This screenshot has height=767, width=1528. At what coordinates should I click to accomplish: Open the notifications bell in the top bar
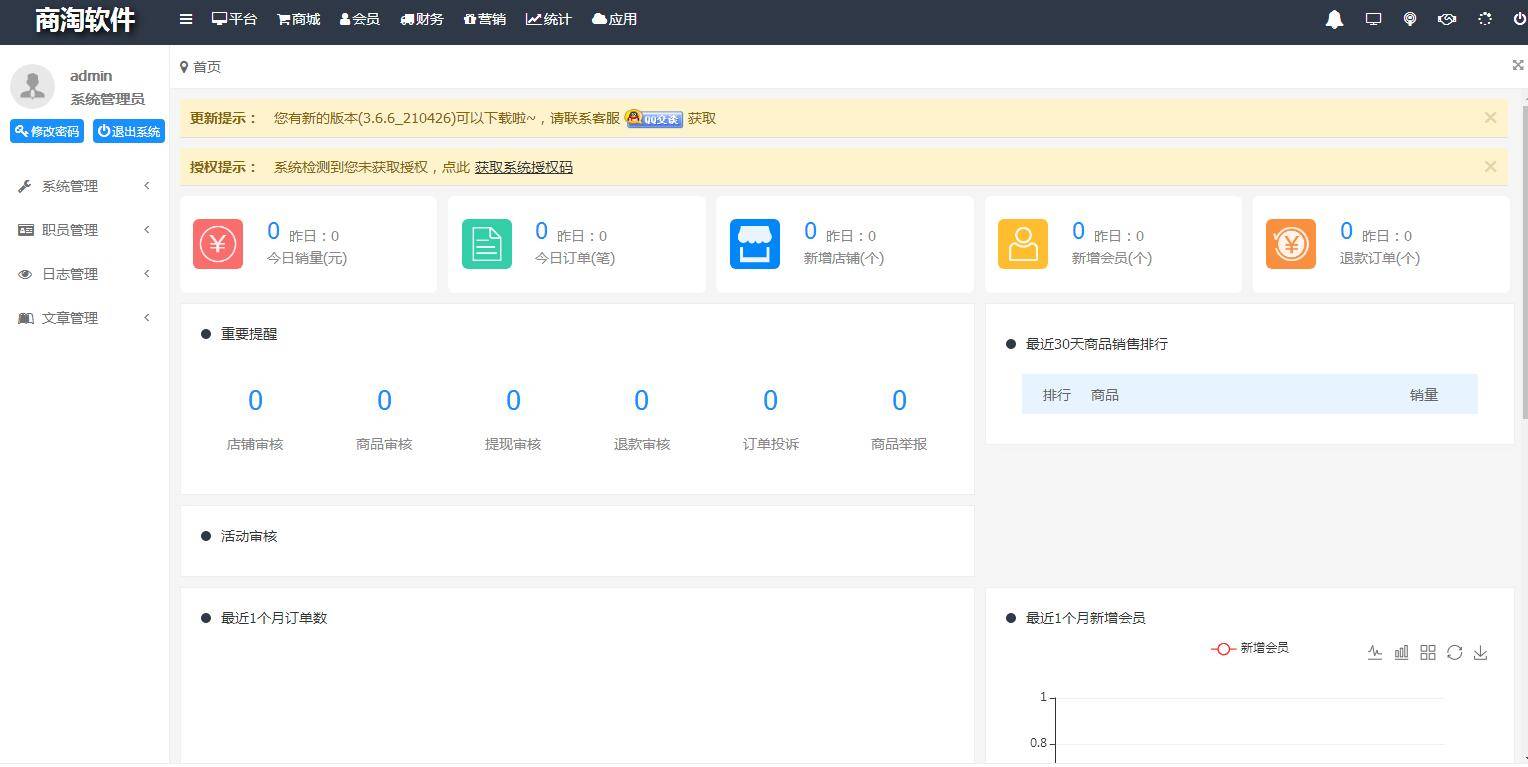1334,18
